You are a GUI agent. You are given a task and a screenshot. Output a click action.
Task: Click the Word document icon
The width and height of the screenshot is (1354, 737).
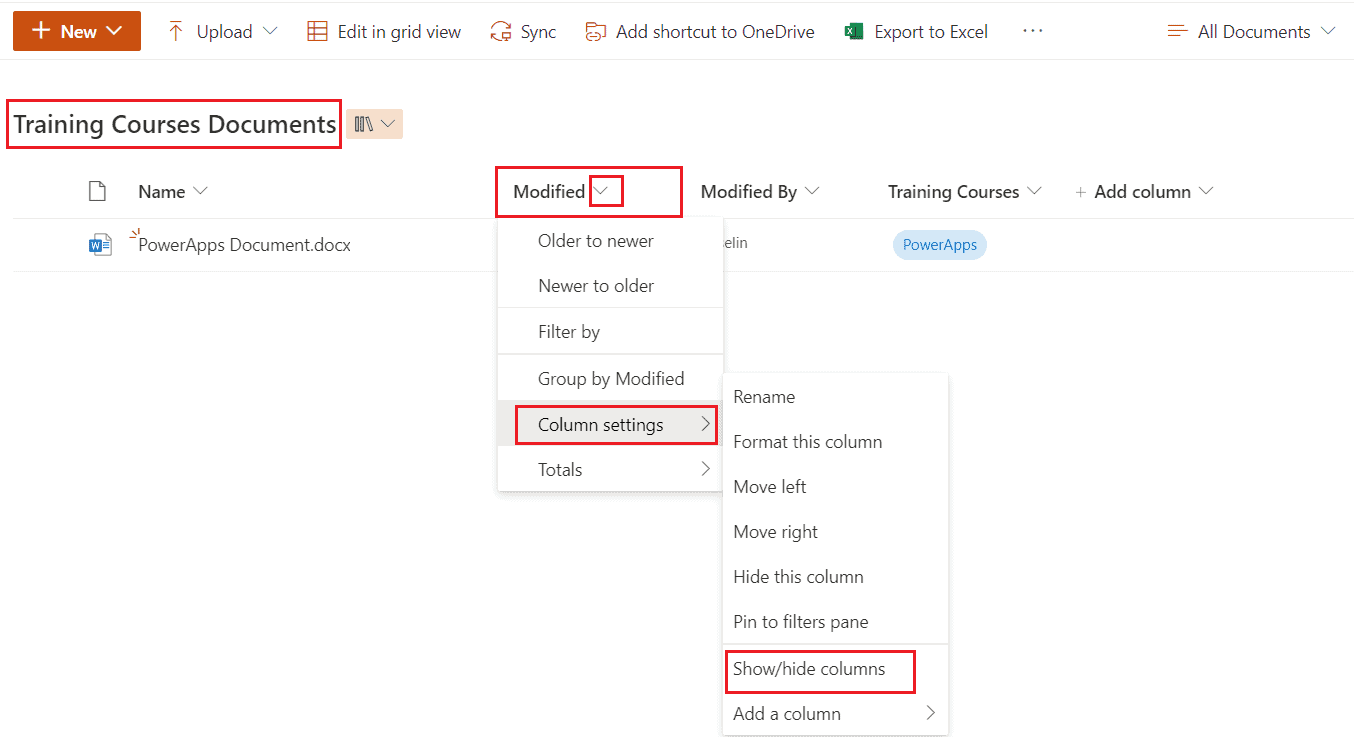[x=100, y=244]
